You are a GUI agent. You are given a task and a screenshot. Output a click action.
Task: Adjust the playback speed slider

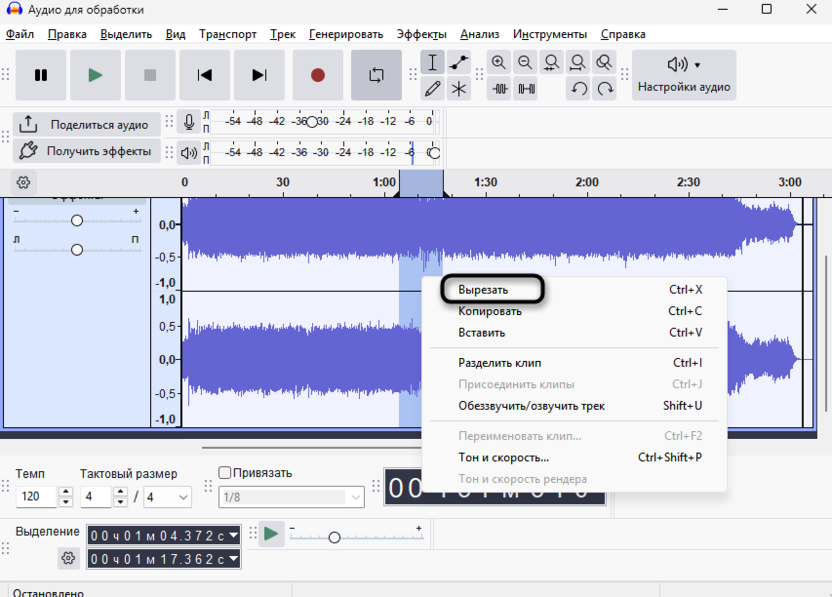[334, 536]
